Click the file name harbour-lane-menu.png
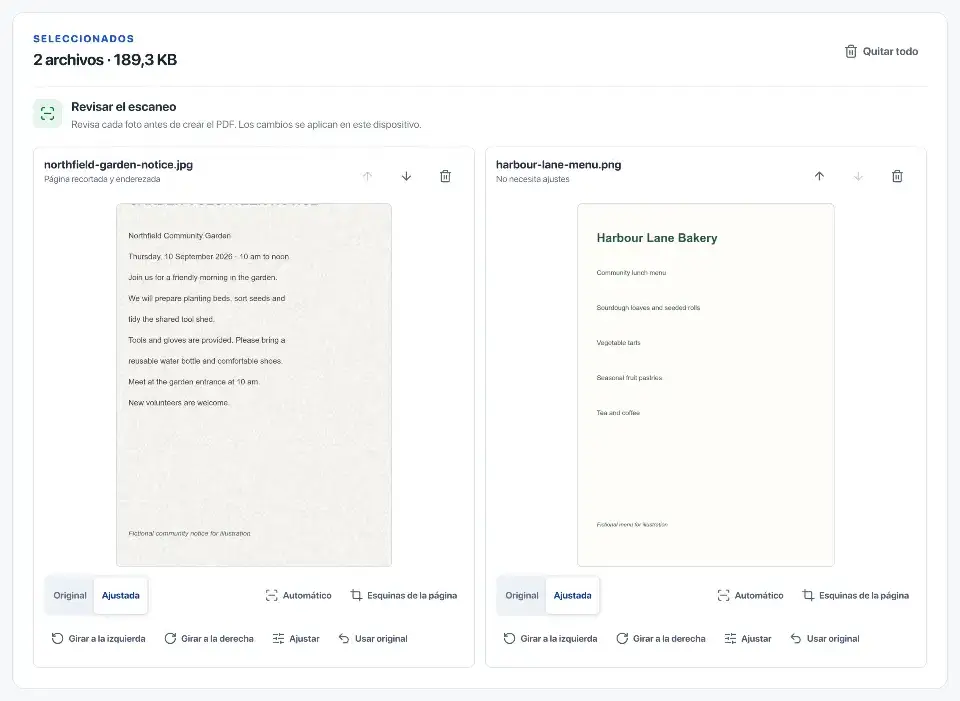The height and width of the screenshot is (701, 960). tap(558, 164)
